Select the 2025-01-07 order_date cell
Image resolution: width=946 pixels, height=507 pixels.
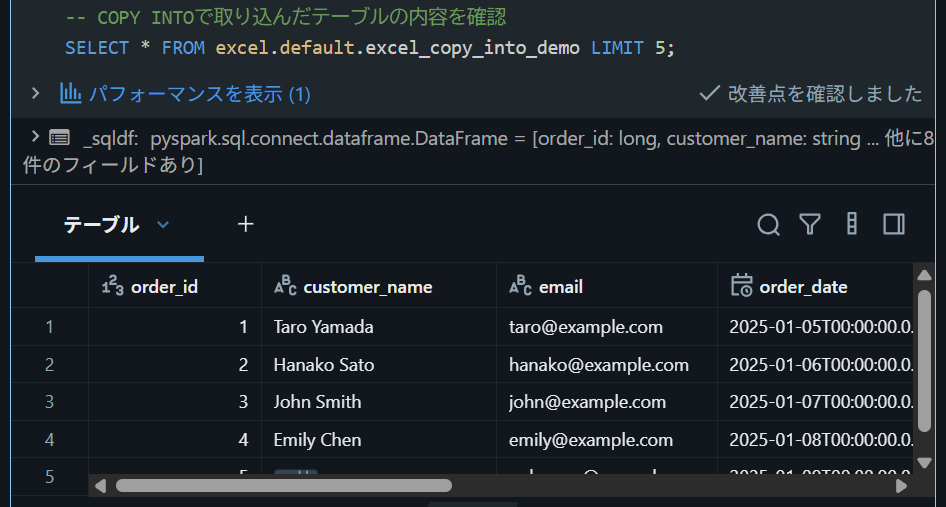pos(816,402)
